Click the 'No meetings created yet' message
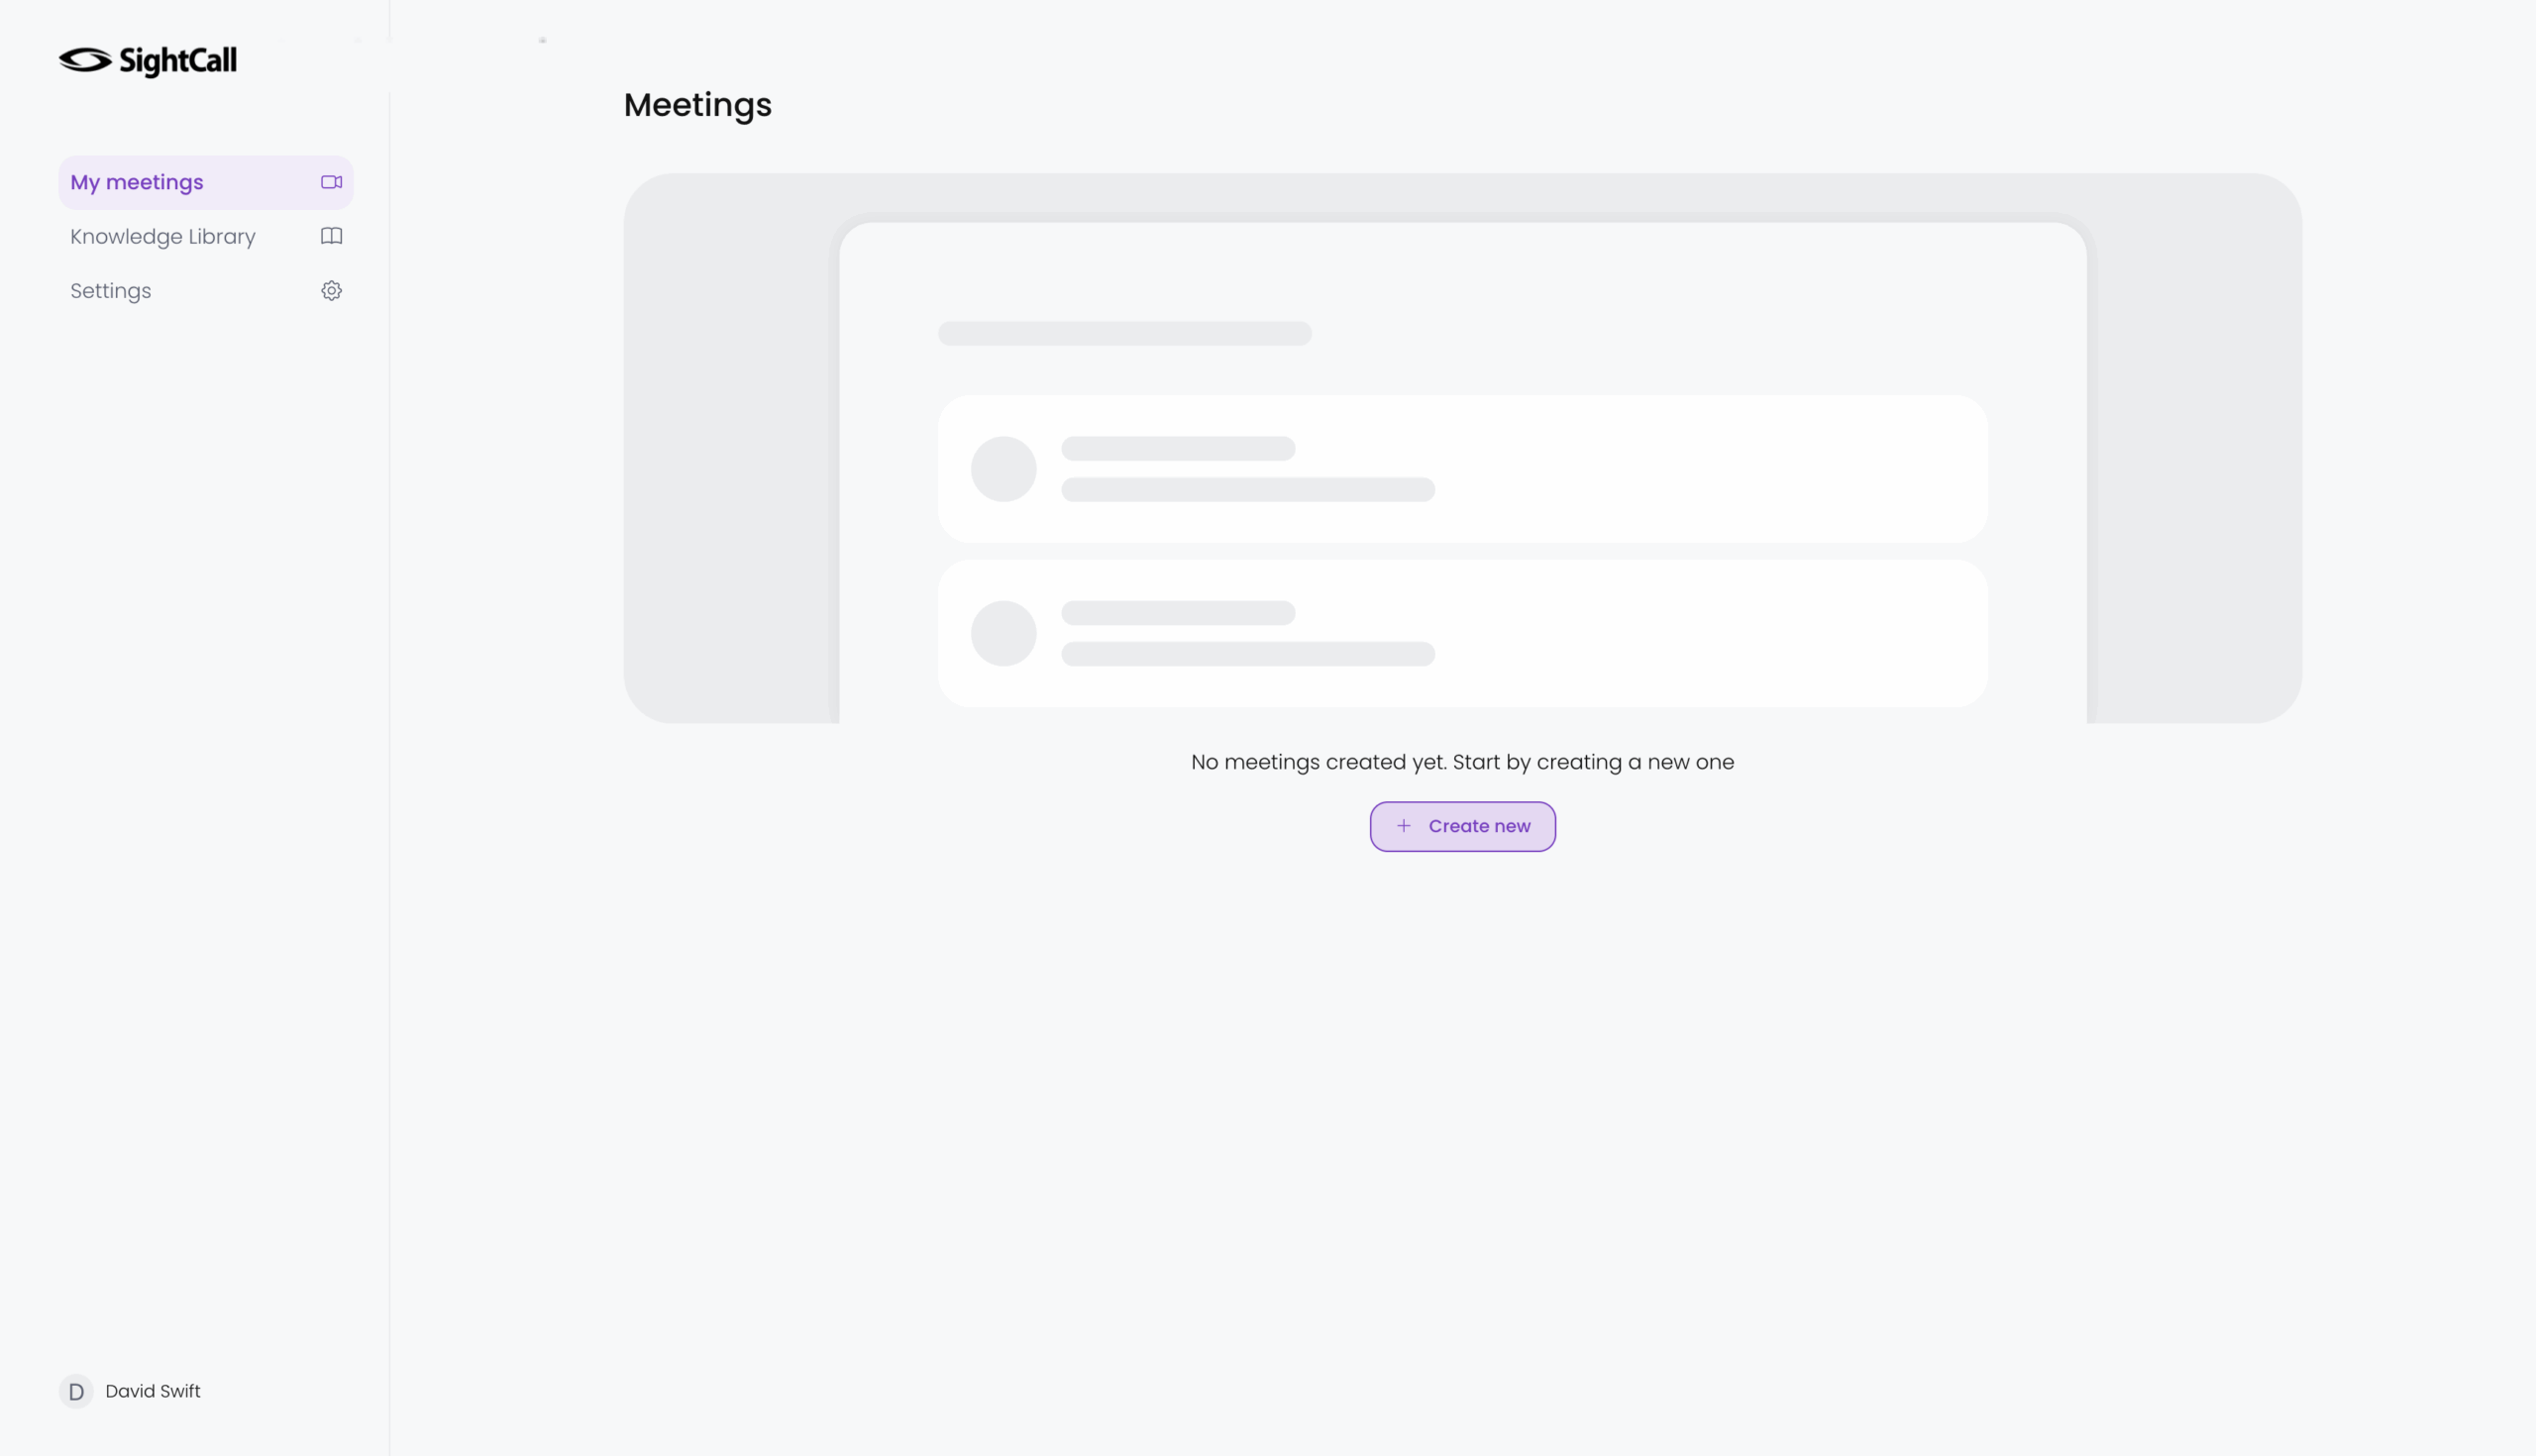 tap(1462, 762)
